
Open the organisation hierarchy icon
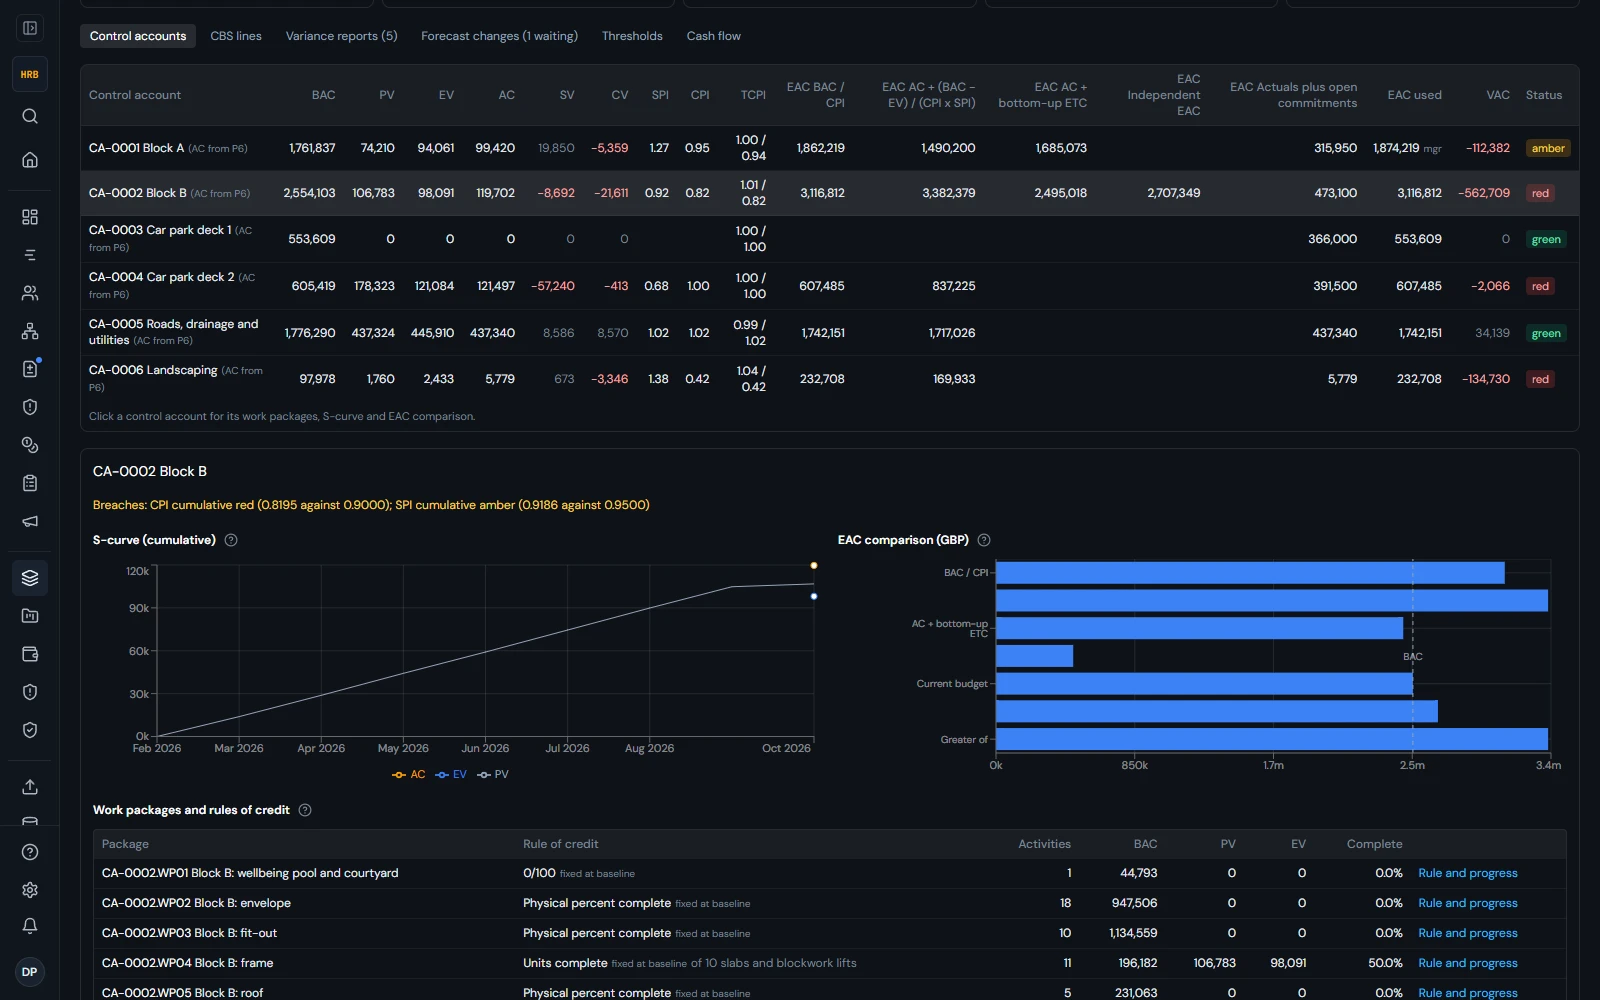pos(30,331)
